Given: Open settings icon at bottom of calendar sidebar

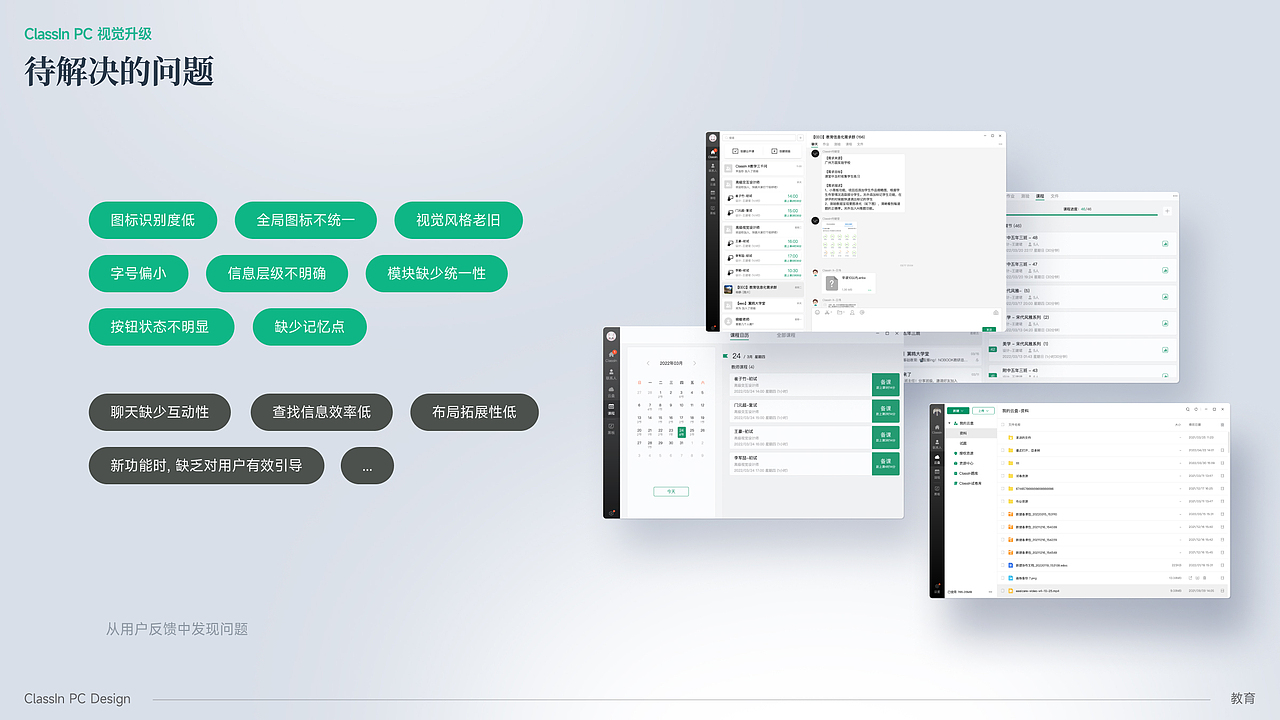Looking at the screenshot, I should (x=611, y=513).
